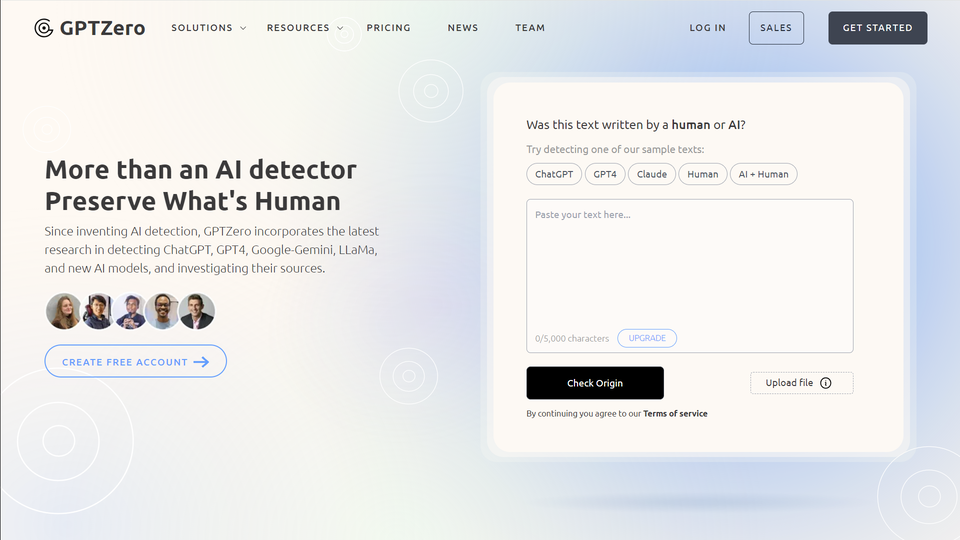
Task: Click the second team member avatar
Action: [x=97, y=311]
